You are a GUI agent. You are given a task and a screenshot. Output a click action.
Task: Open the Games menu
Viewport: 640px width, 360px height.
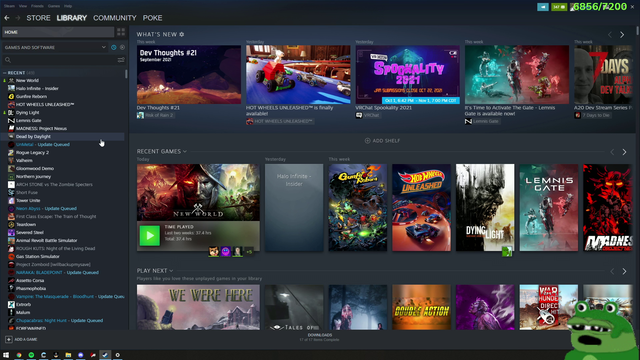coord(54,6)
